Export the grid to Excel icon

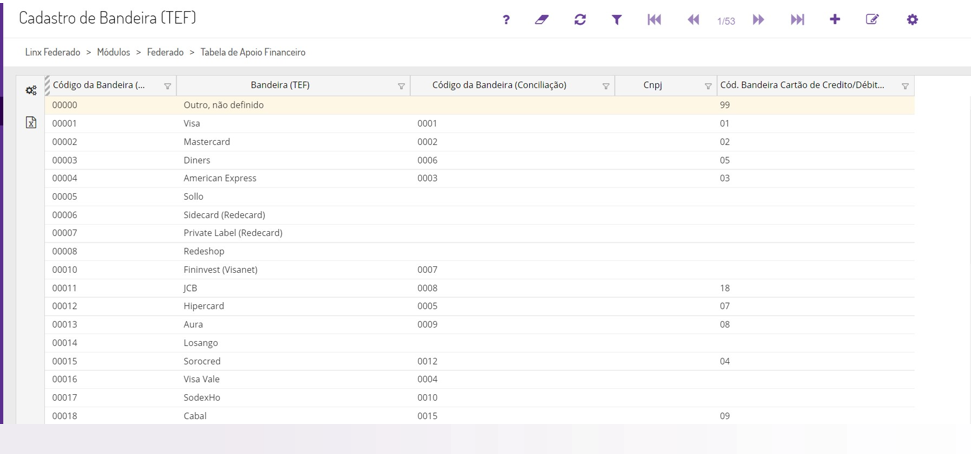[31, 122]
